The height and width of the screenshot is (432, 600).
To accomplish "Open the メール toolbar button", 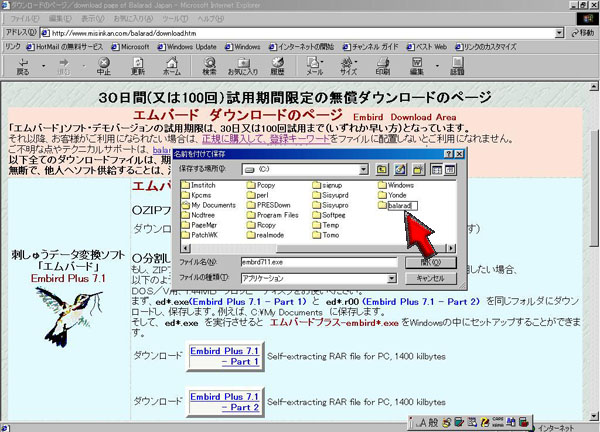I will (x=315, y=66).
